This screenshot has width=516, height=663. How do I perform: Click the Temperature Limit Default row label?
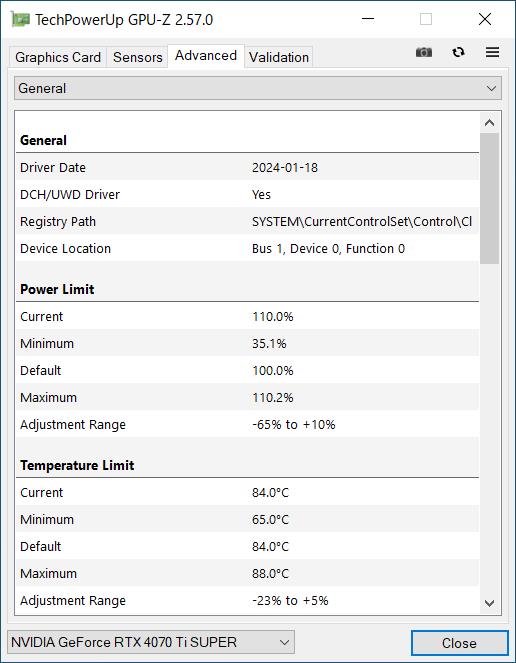(x=41, y=547)
